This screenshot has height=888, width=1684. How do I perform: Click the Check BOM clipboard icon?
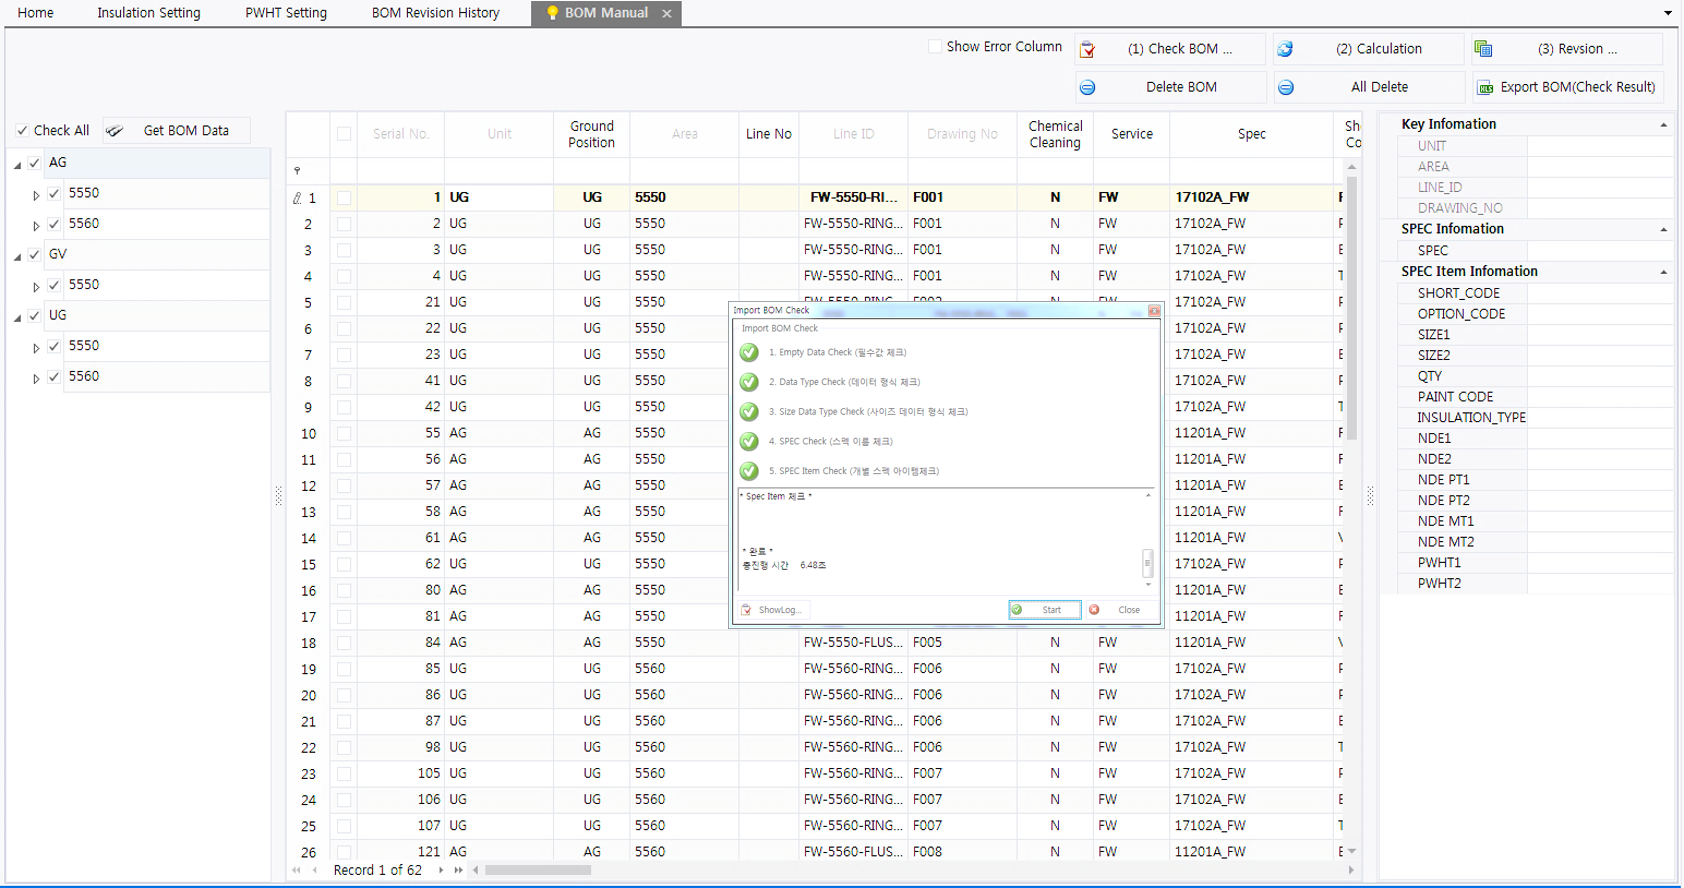tap(1088, 49)
